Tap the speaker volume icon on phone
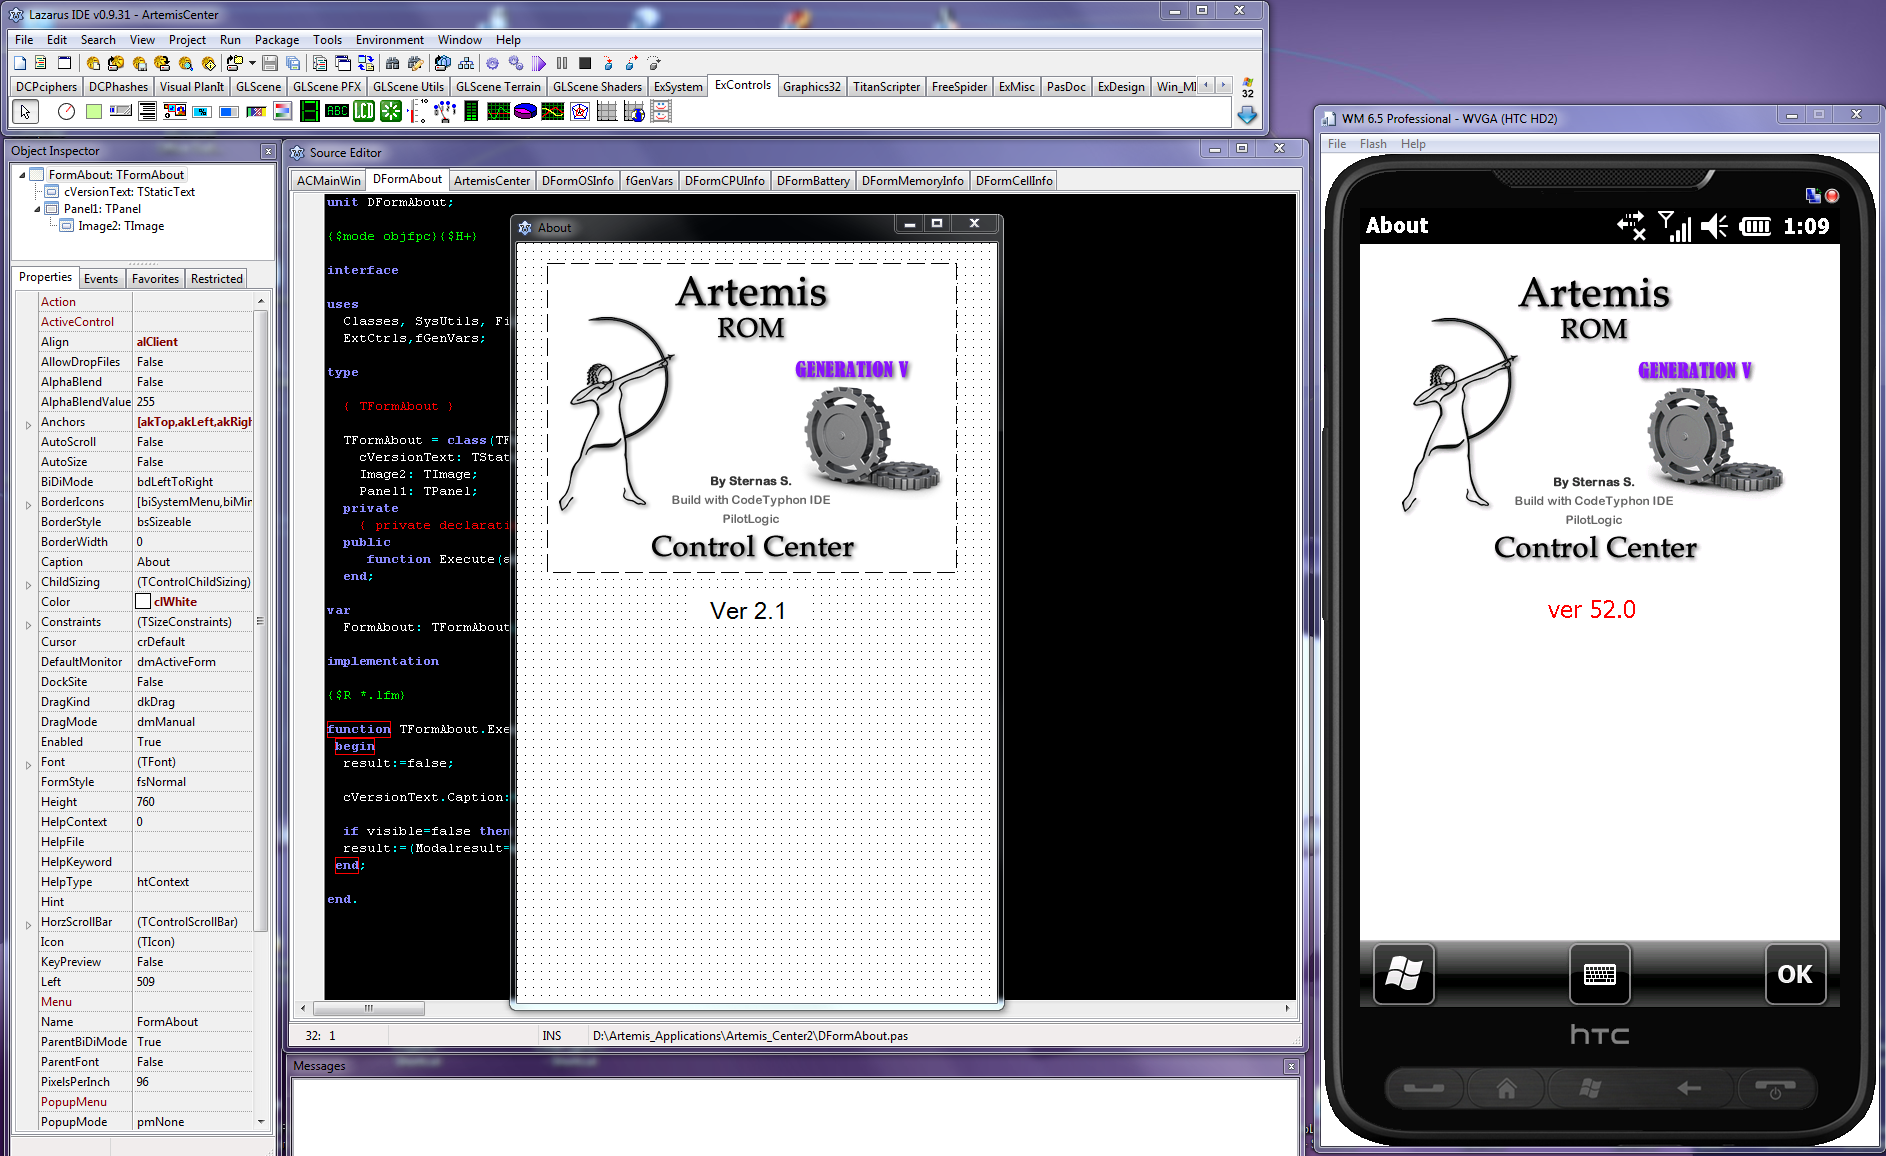The height and width of the screenshot is (1156, 1886). (x=1714, y=226)
